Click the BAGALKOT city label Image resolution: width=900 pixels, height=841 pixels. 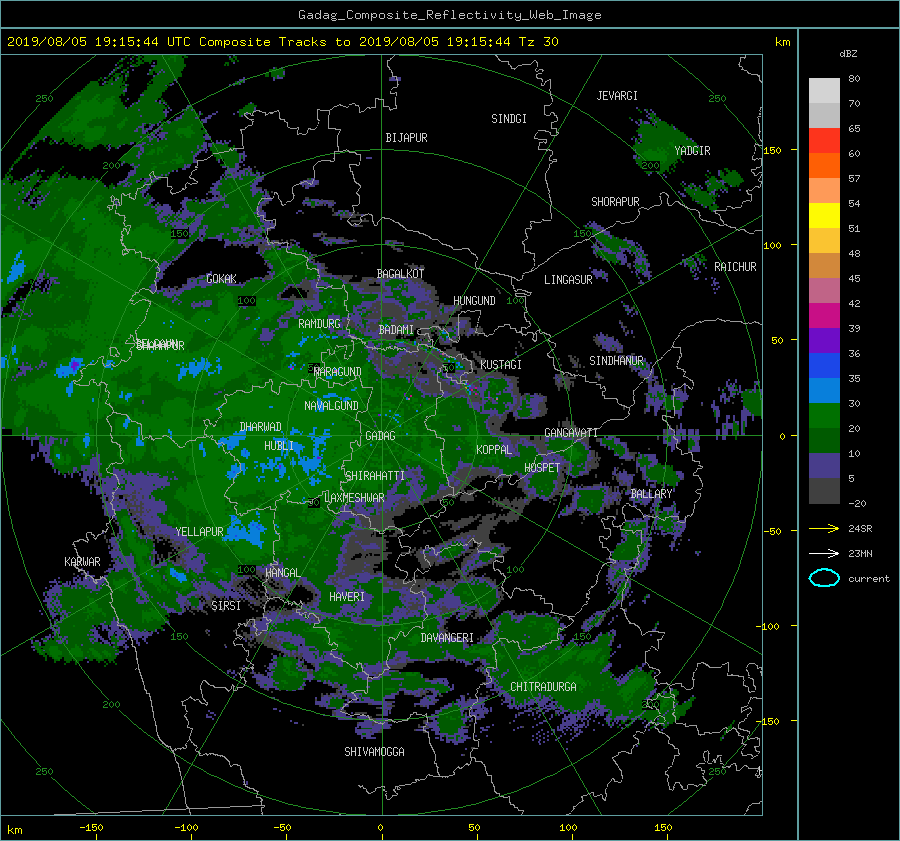[x=400, y=274]
